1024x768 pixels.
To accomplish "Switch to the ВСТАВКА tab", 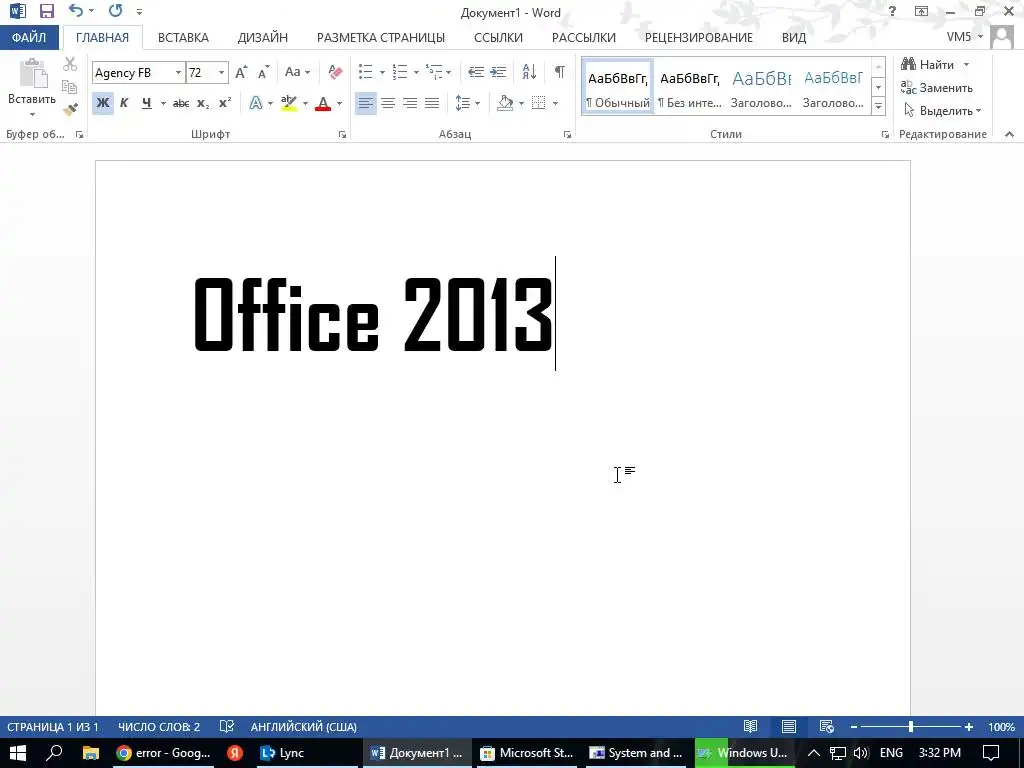I will pos(183,38).
